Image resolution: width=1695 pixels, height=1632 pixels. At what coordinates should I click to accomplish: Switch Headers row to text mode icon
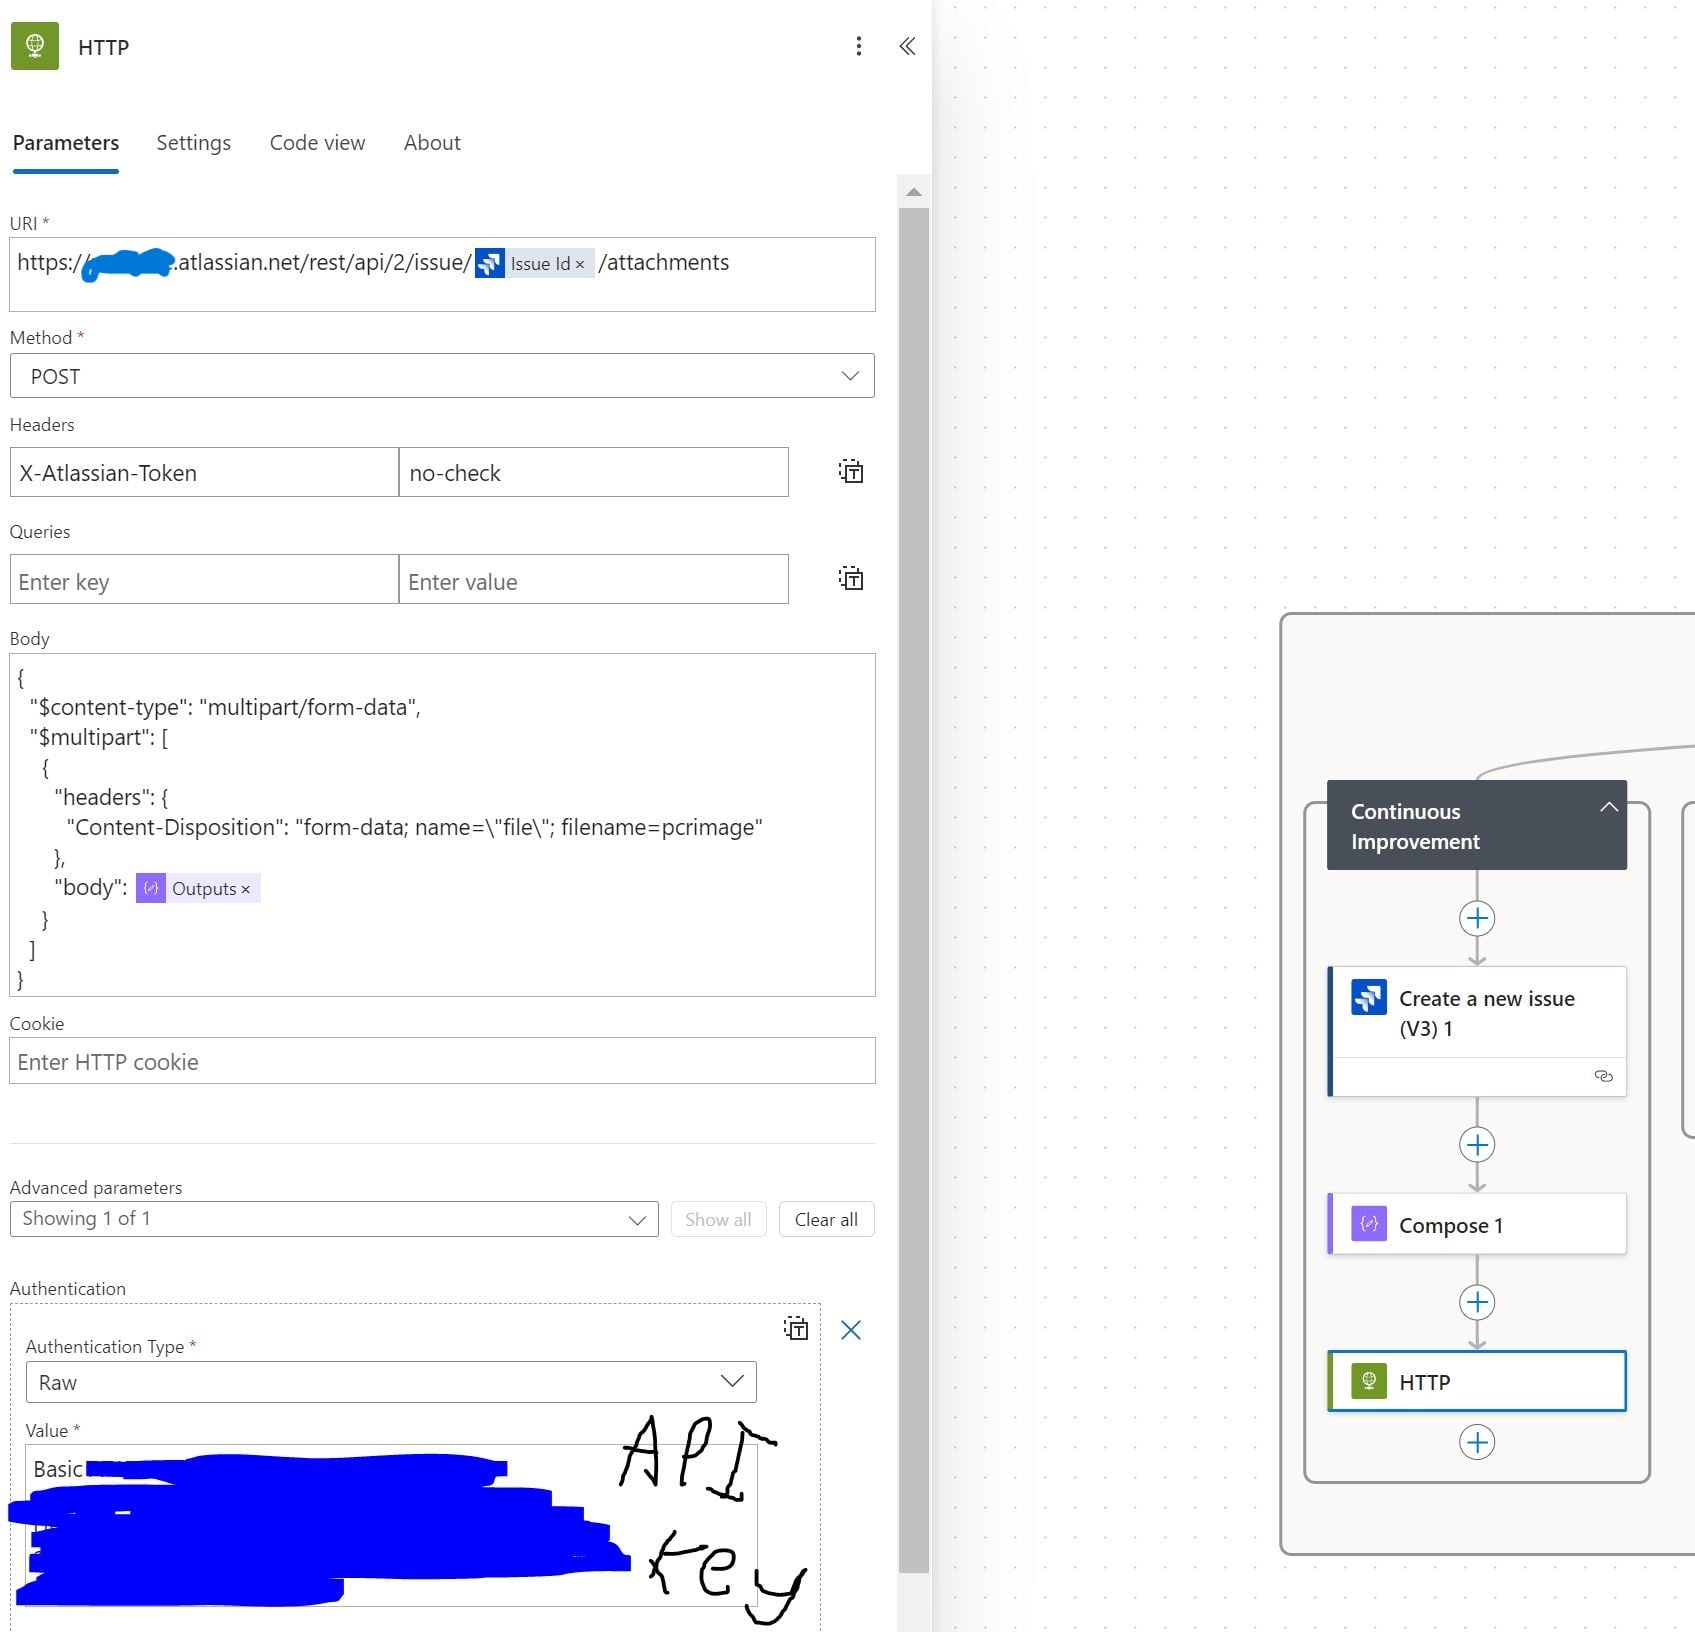point(851,472)
